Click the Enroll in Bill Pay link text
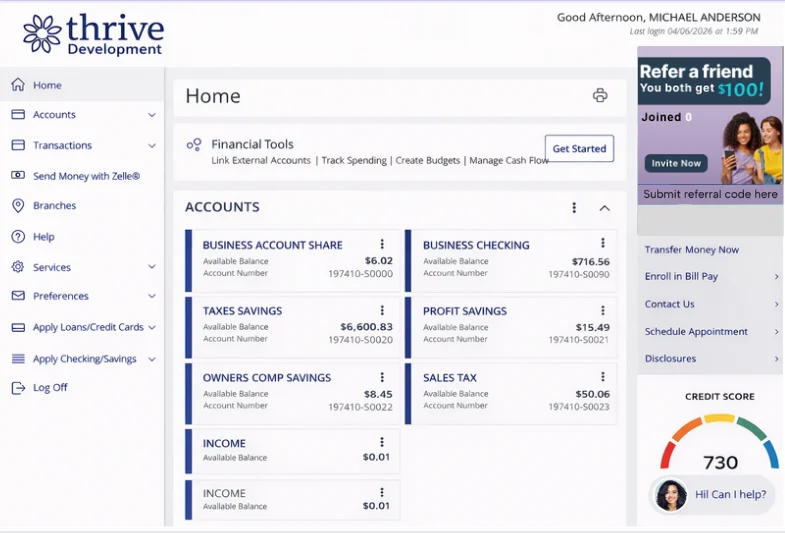 pos(681,276)
